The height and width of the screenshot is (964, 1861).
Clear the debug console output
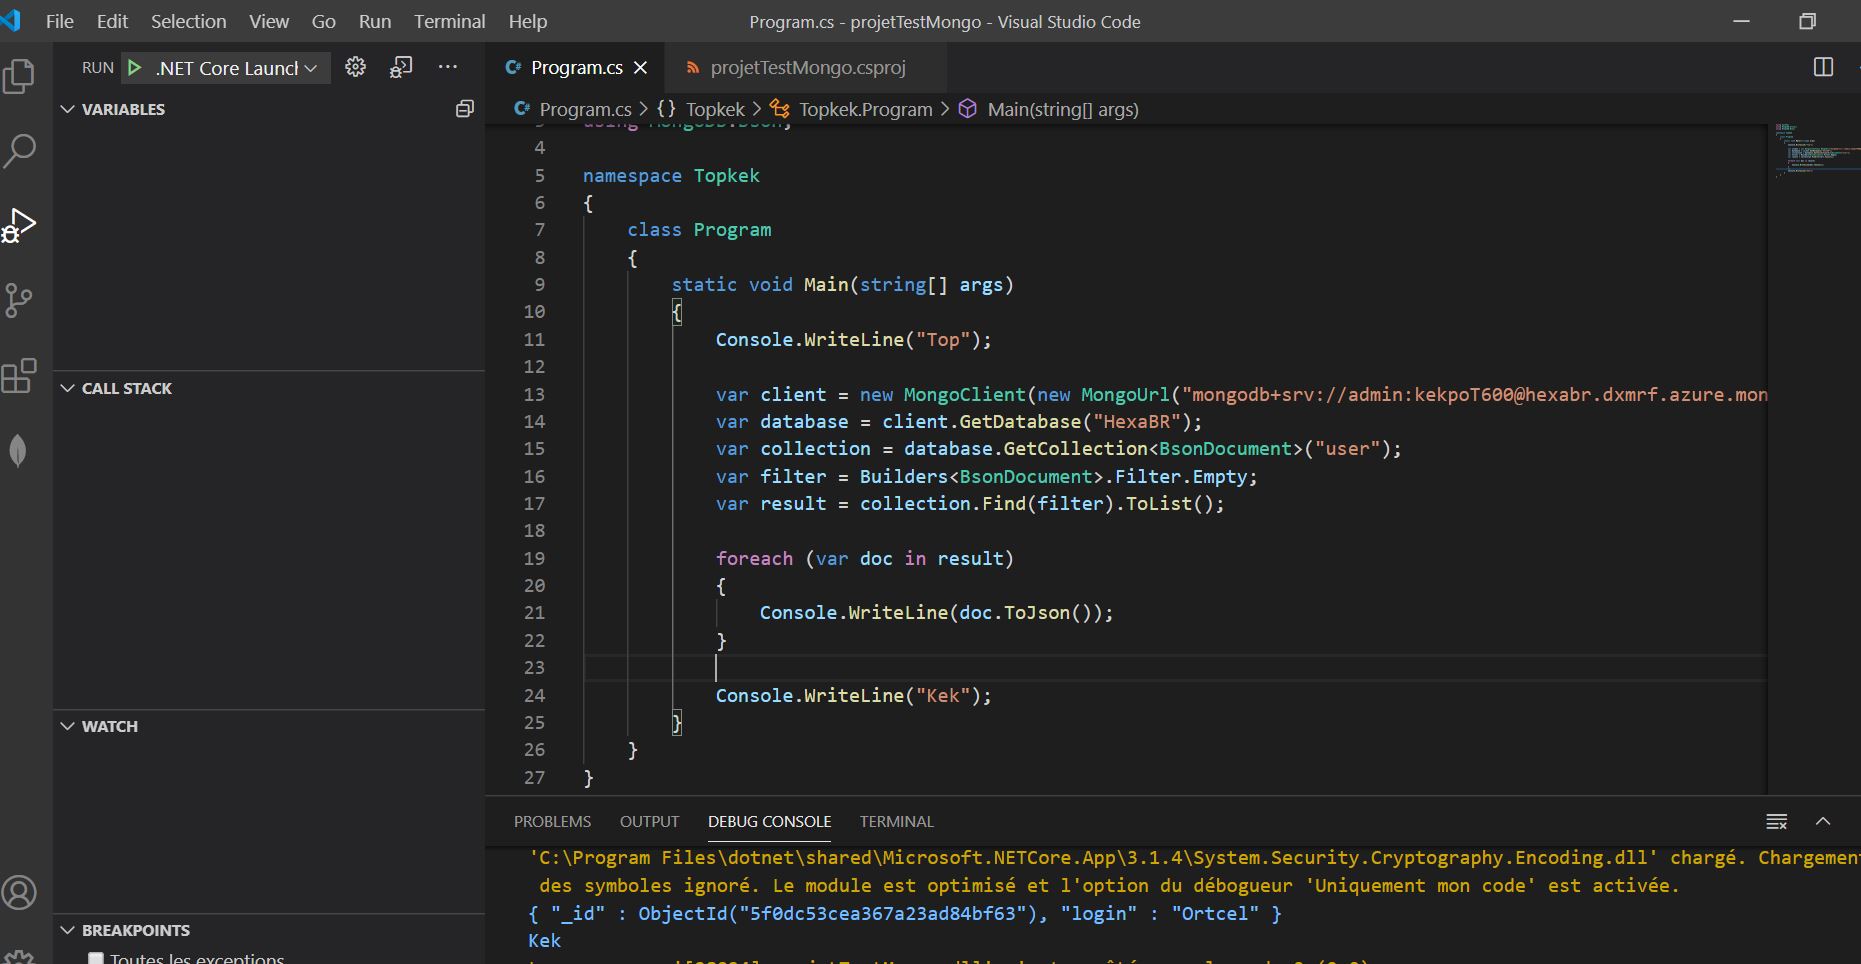tap(1776, 821)
